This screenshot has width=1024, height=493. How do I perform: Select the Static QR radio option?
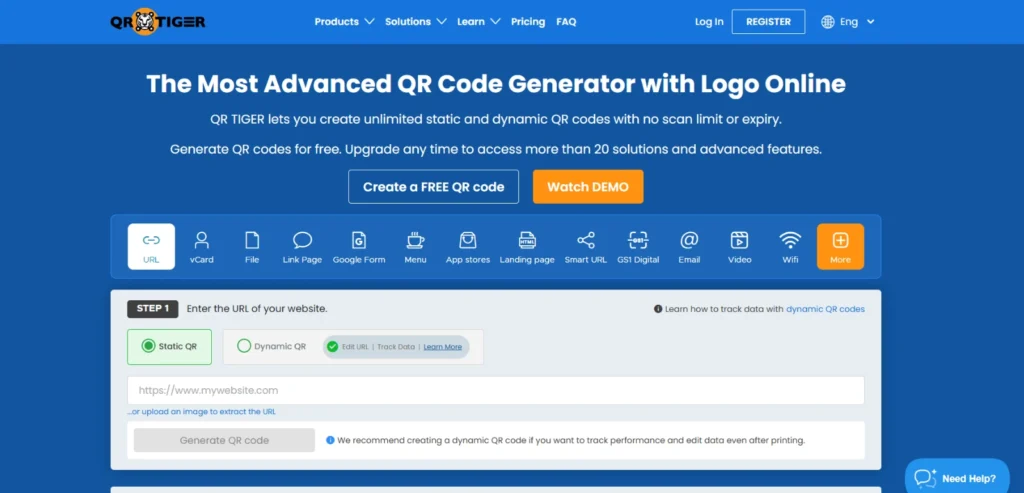point(149,347)
